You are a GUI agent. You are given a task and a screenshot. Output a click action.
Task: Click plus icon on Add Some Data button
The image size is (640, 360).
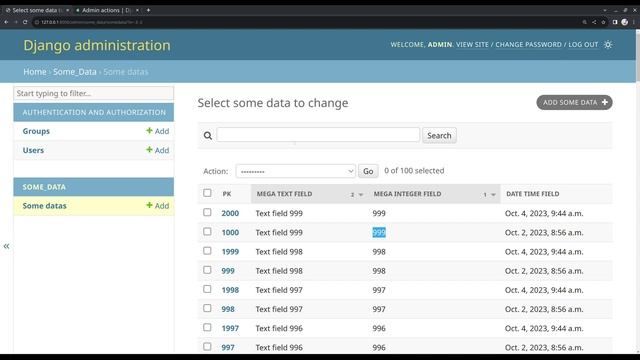[604, 102]
